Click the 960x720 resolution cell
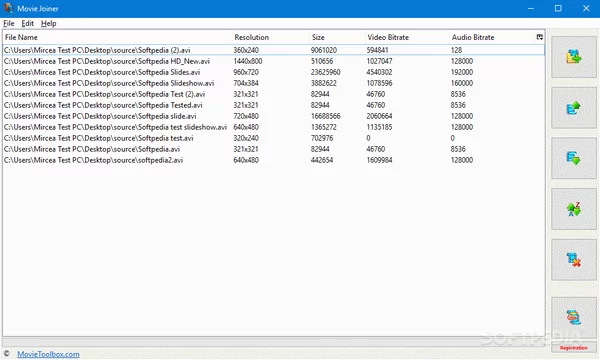 pos(246,72)
